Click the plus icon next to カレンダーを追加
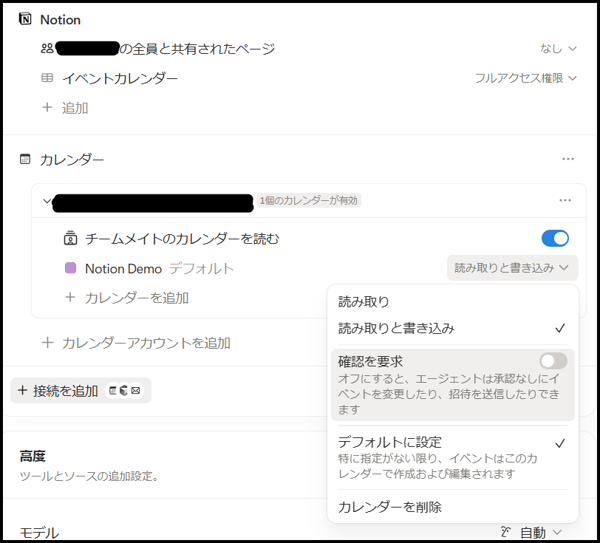 (x=70, y=297)
